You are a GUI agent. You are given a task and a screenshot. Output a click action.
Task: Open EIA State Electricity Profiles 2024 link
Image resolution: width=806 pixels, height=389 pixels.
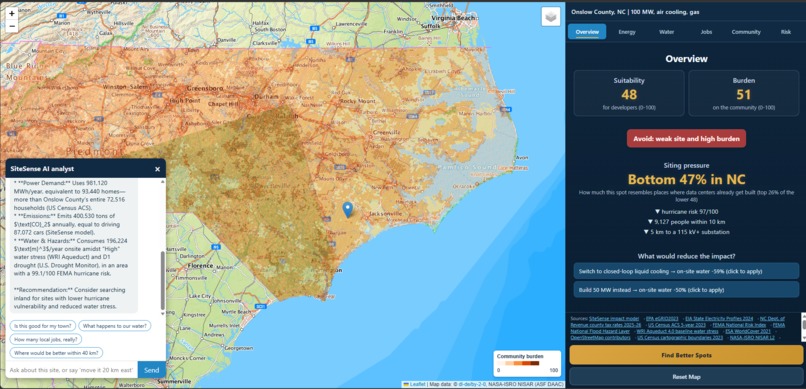click(x=719, y=319)
